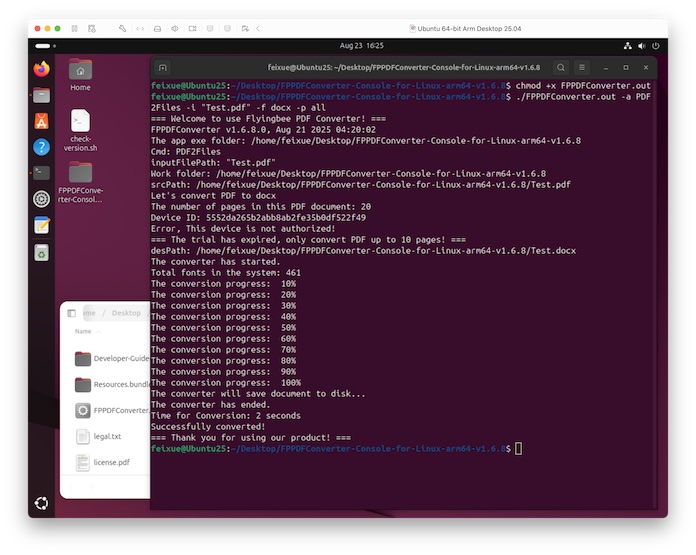Viewport: 696px width, 555px height.
Task: Select legal.txt in the file list
Action: 107,436
